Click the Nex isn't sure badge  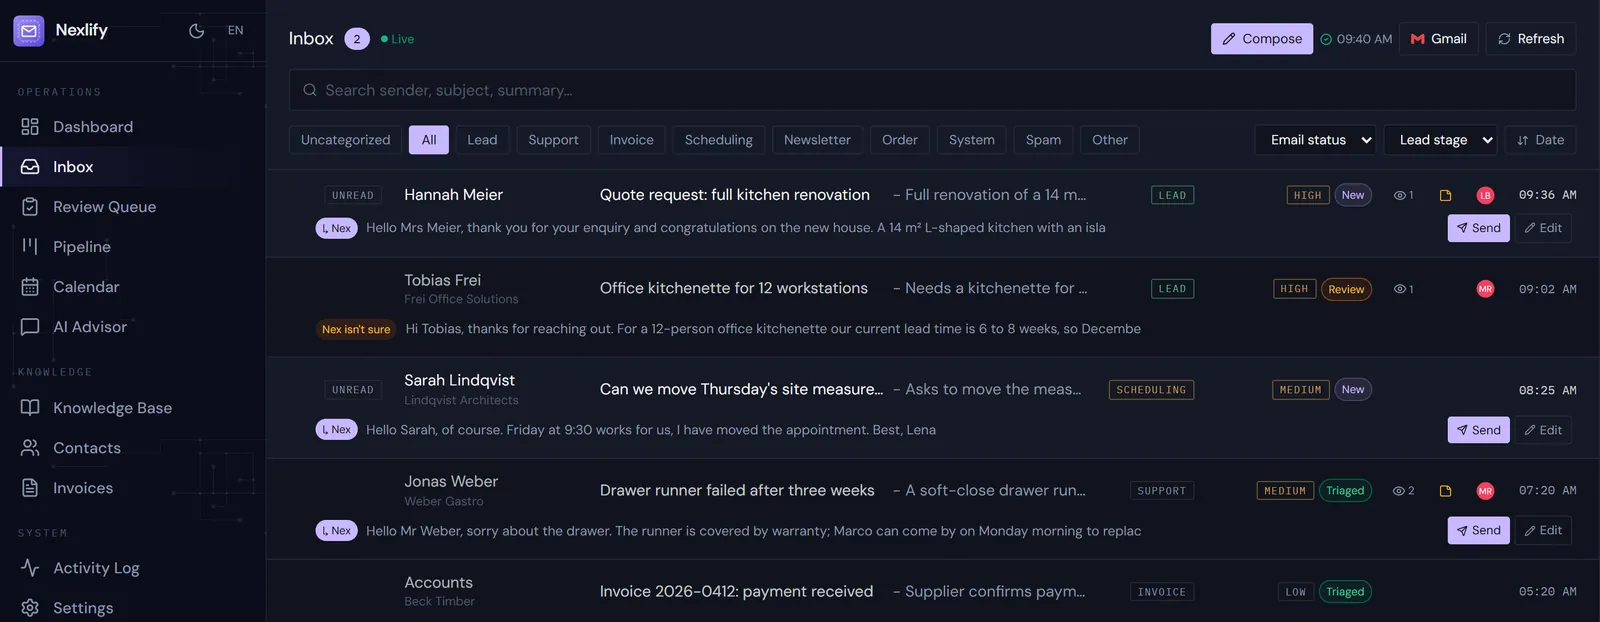[x=356, y=329]
